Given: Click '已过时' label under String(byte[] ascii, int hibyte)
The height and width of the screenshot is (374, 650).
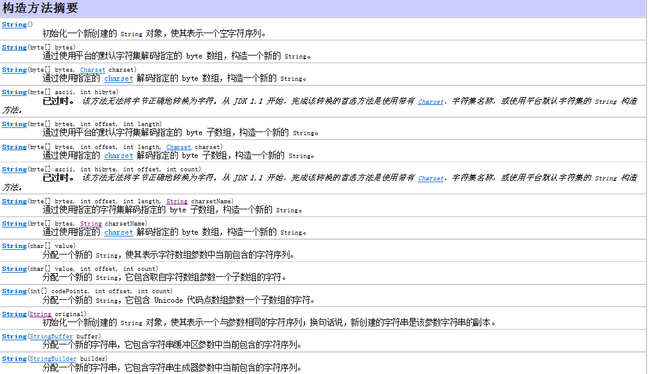Looking at the screenshot, I should point(58,101).
